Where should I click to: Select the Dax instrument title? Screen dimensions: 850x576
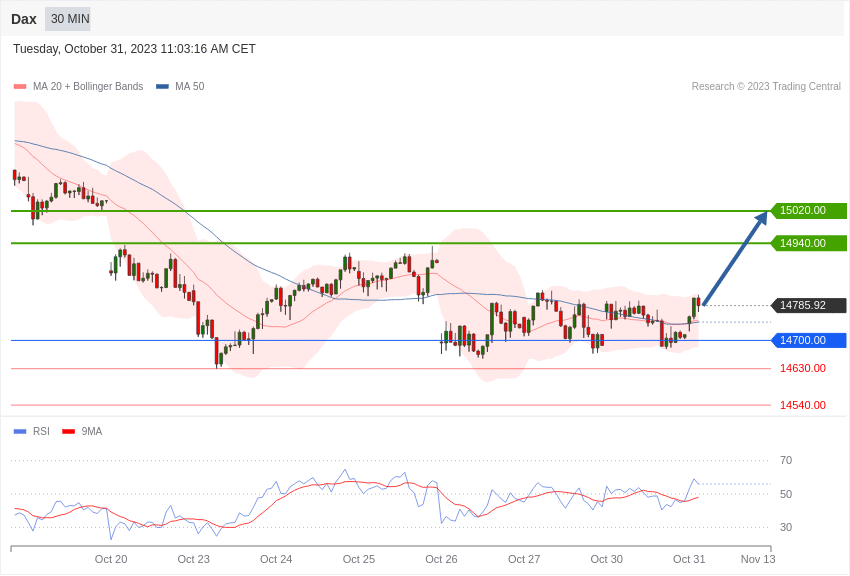tap(24, 19)
